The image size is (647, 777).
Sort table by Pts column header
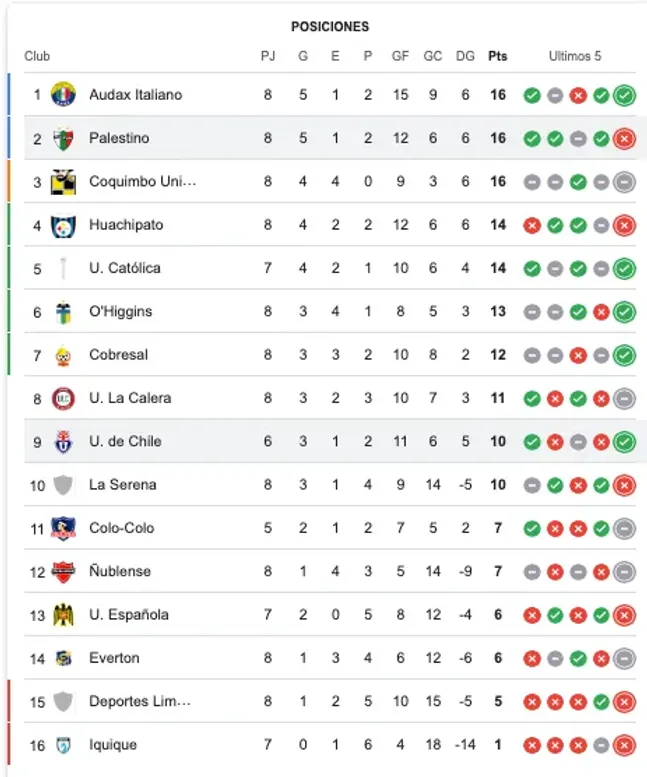[497, 56]
